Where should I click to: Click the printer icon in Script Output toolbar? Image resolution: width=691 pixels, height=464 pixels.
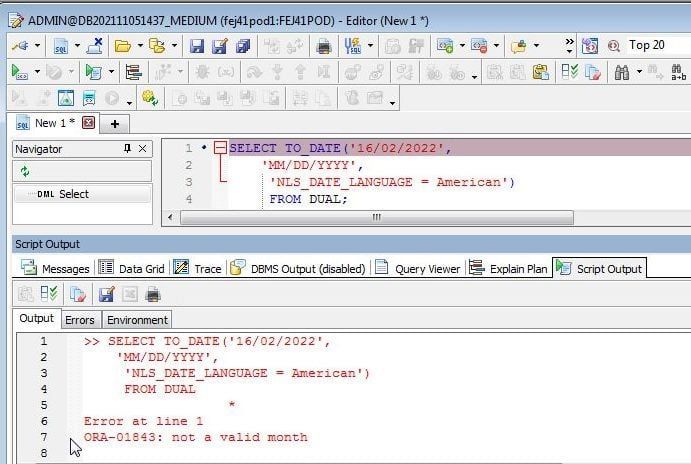(x=153, y=294)
